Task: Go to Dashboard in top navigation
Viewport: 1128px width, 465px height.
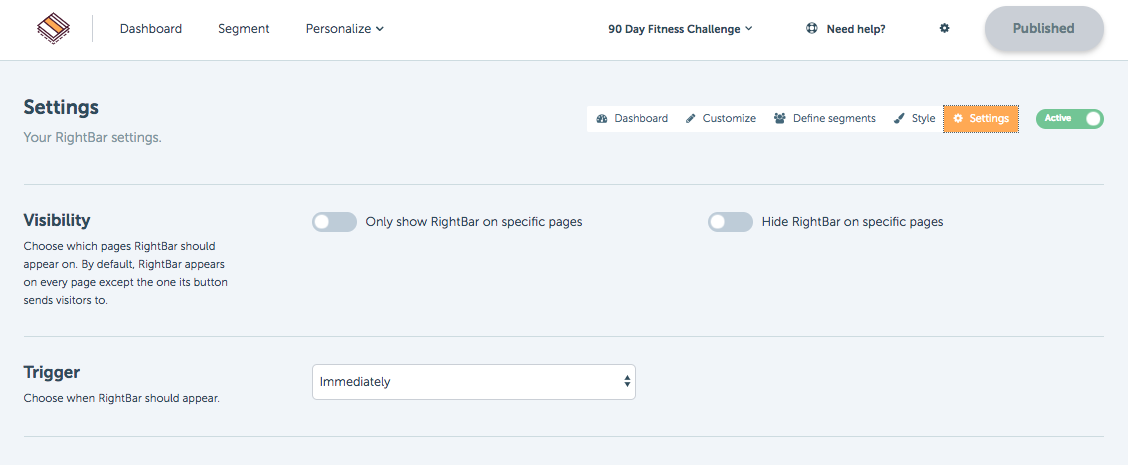Action: pyautogui.click(x=151, y=29)
